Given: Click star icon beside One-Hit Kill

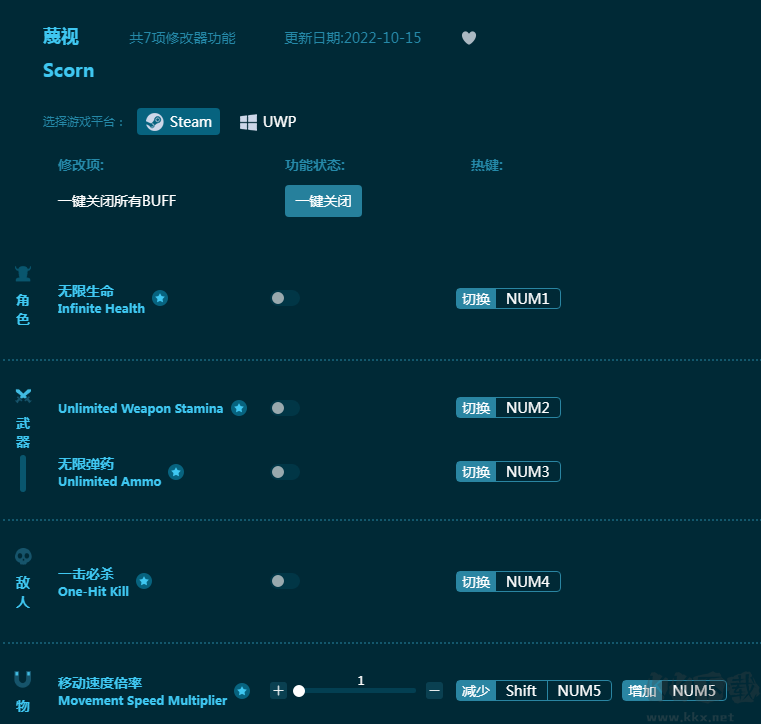Looking at the screenshot, I should 144,581.
